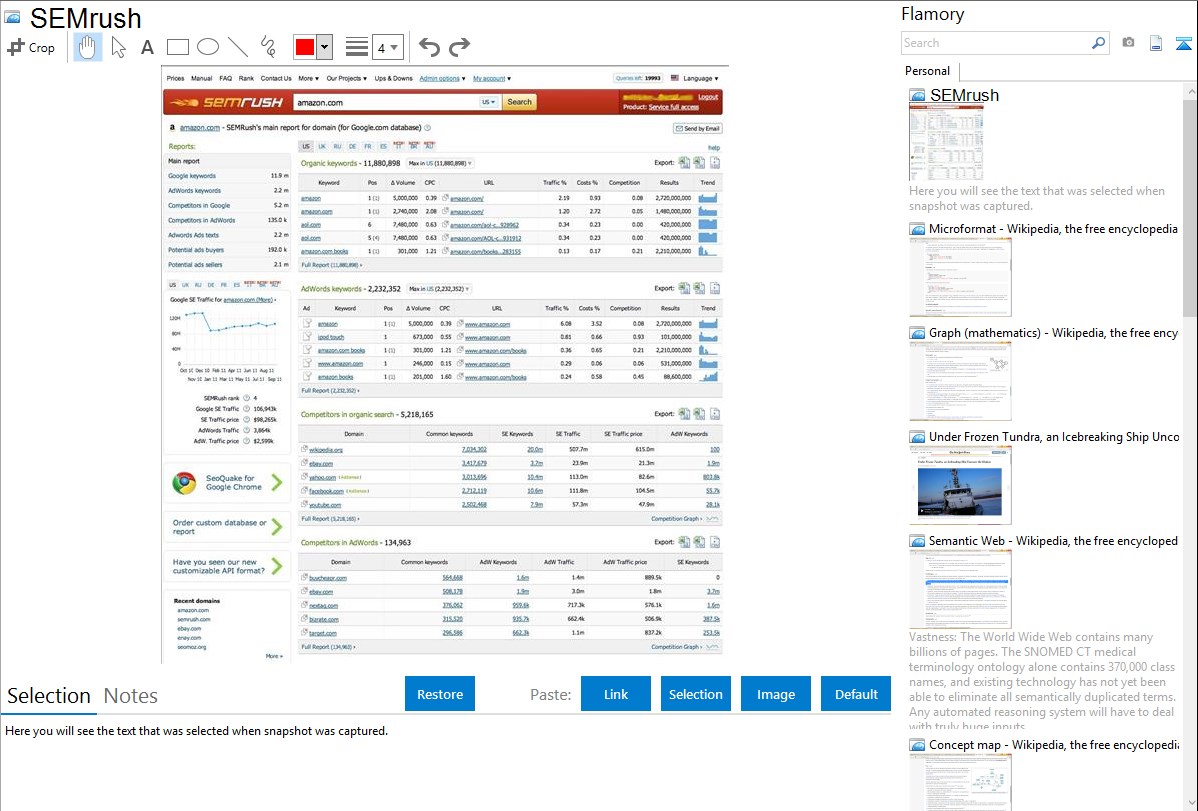Click the line thickness icon
1198x811 pixels.
(x=357, y=47)
